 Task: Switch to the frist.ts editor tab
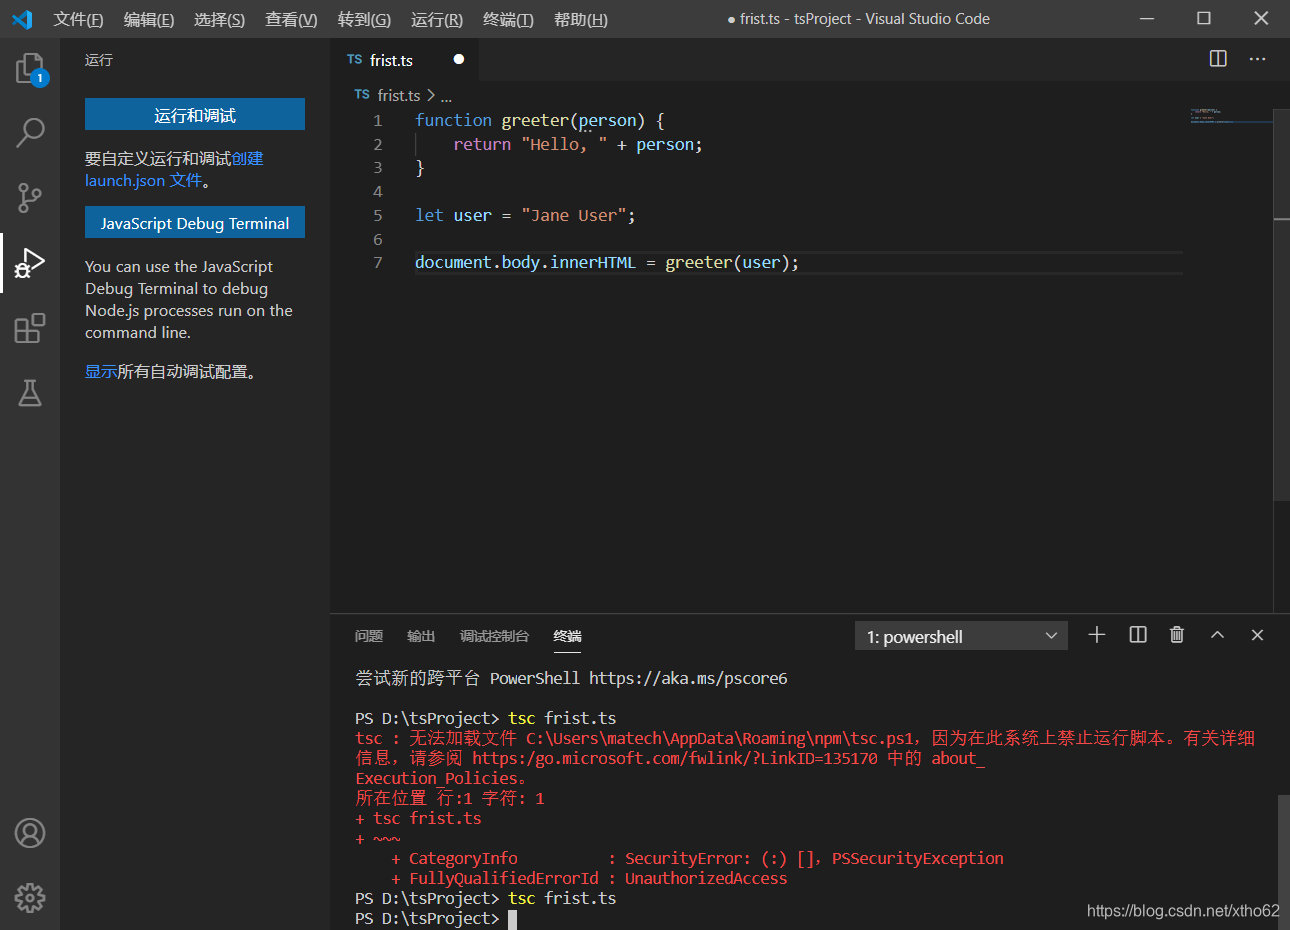click(404, 60)
